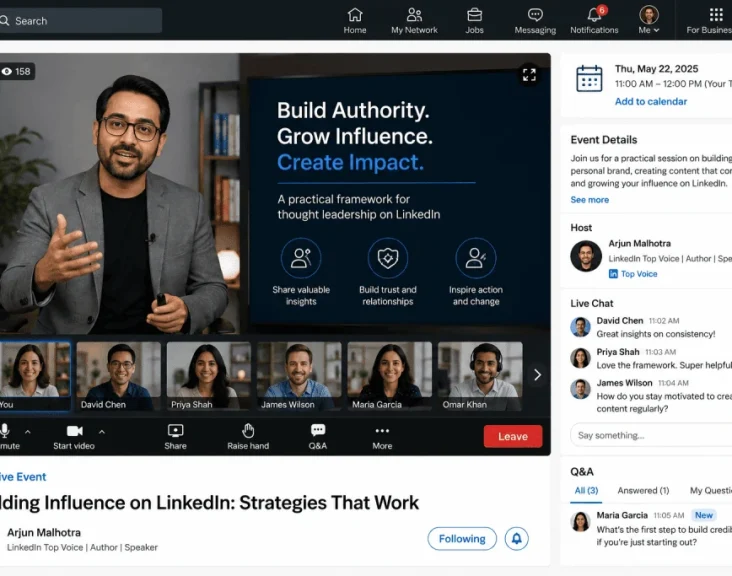Switch to Answered (1) tab

tap(643, 491)
